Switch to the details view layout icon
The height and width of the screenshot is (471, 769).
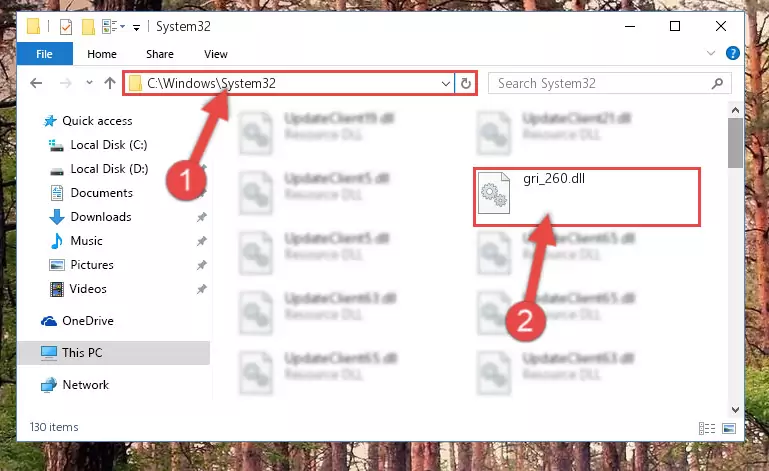click(707, 428)
